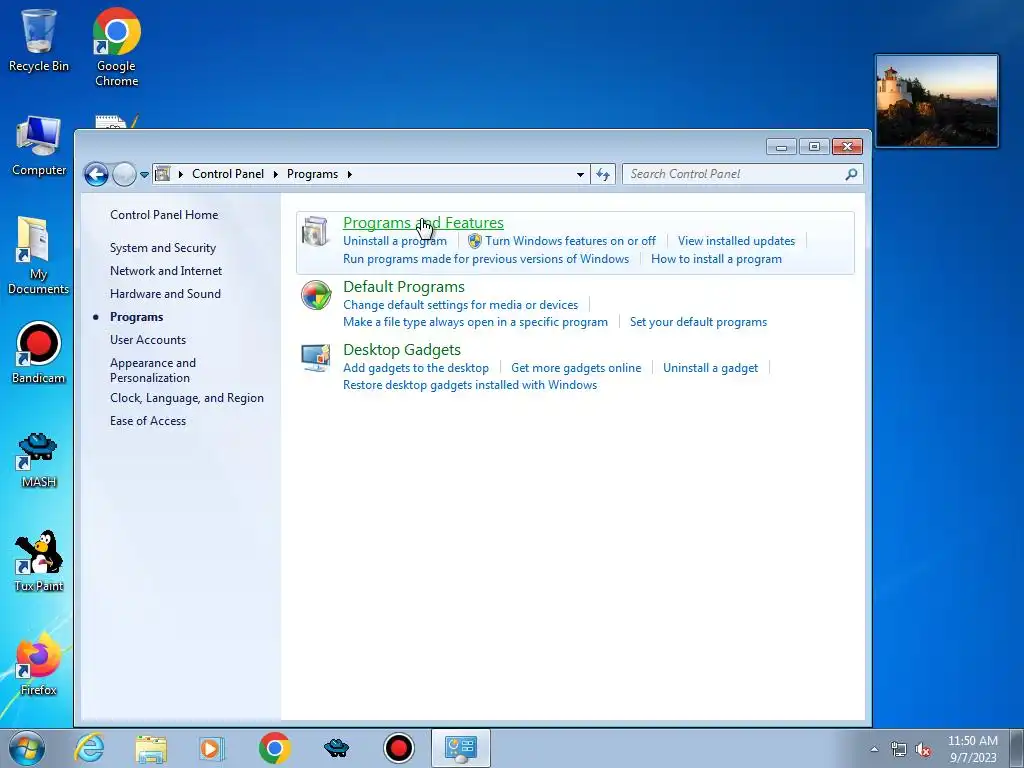The width and height of the screenshot is (1024, 768).
Task: Click Run programs made for previous versions
Action: pyautogui.click(x=486, y=259)
